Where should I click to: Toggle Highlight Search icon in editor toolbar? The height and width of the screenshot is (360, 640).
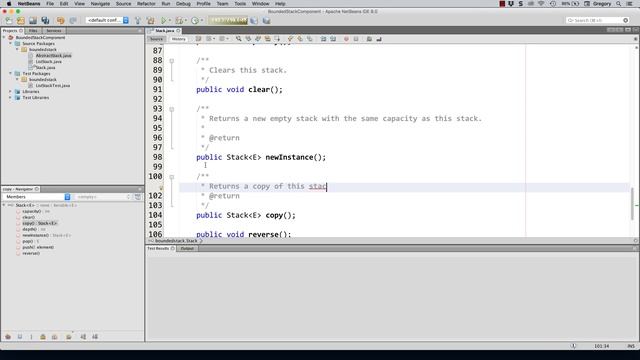(268, 39)
